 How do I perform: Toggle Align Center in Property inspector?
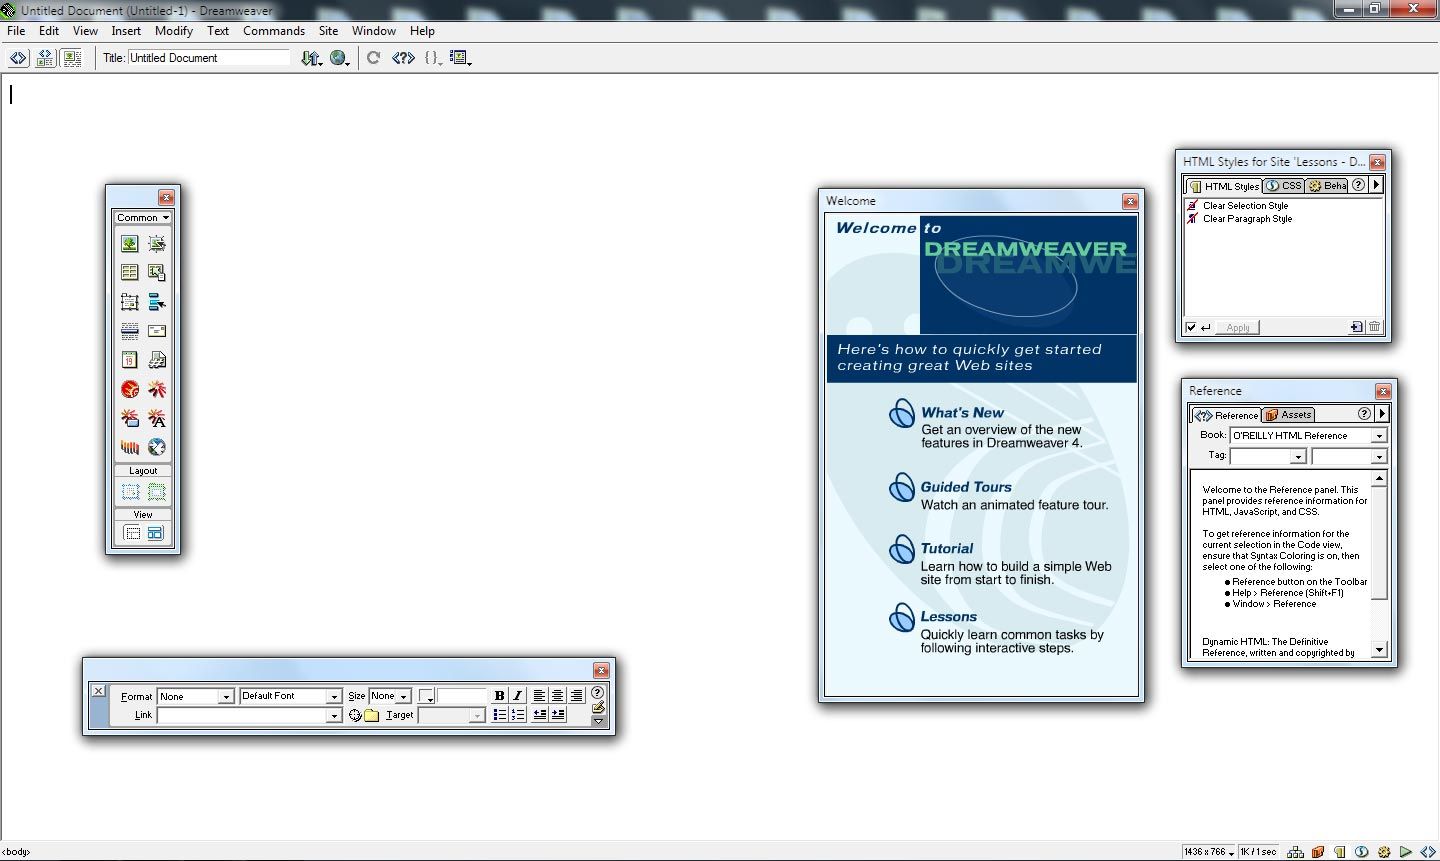pos(558,696)
